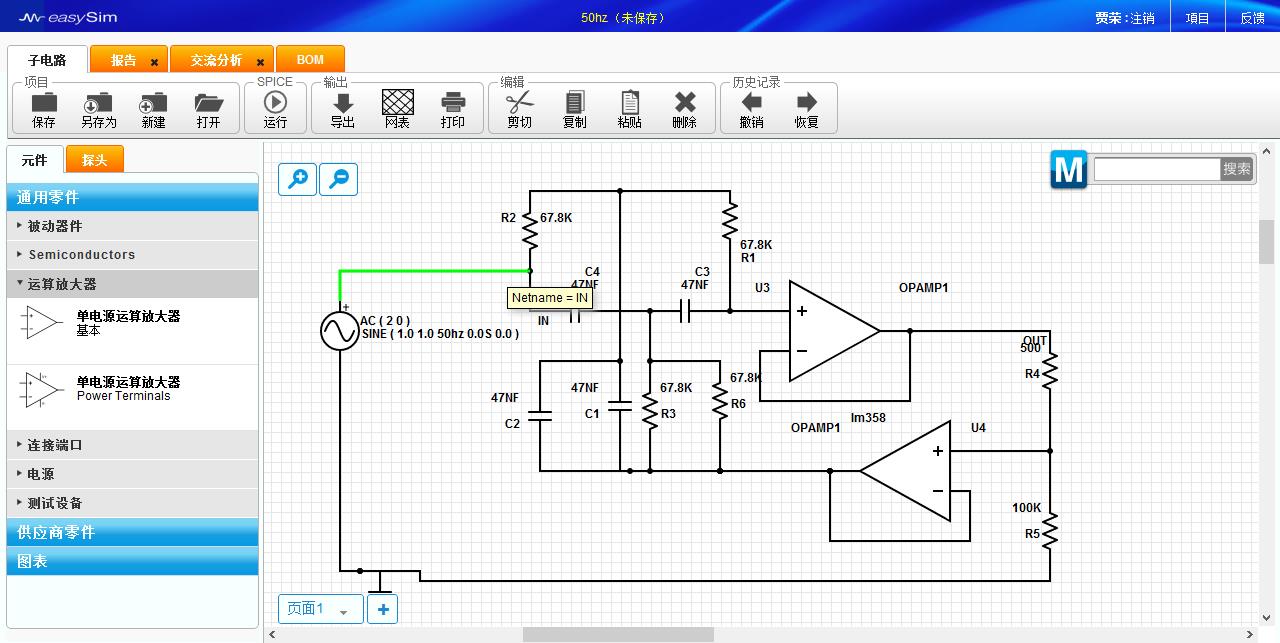Expand the Semiconductors category

(x=132, y=255)
